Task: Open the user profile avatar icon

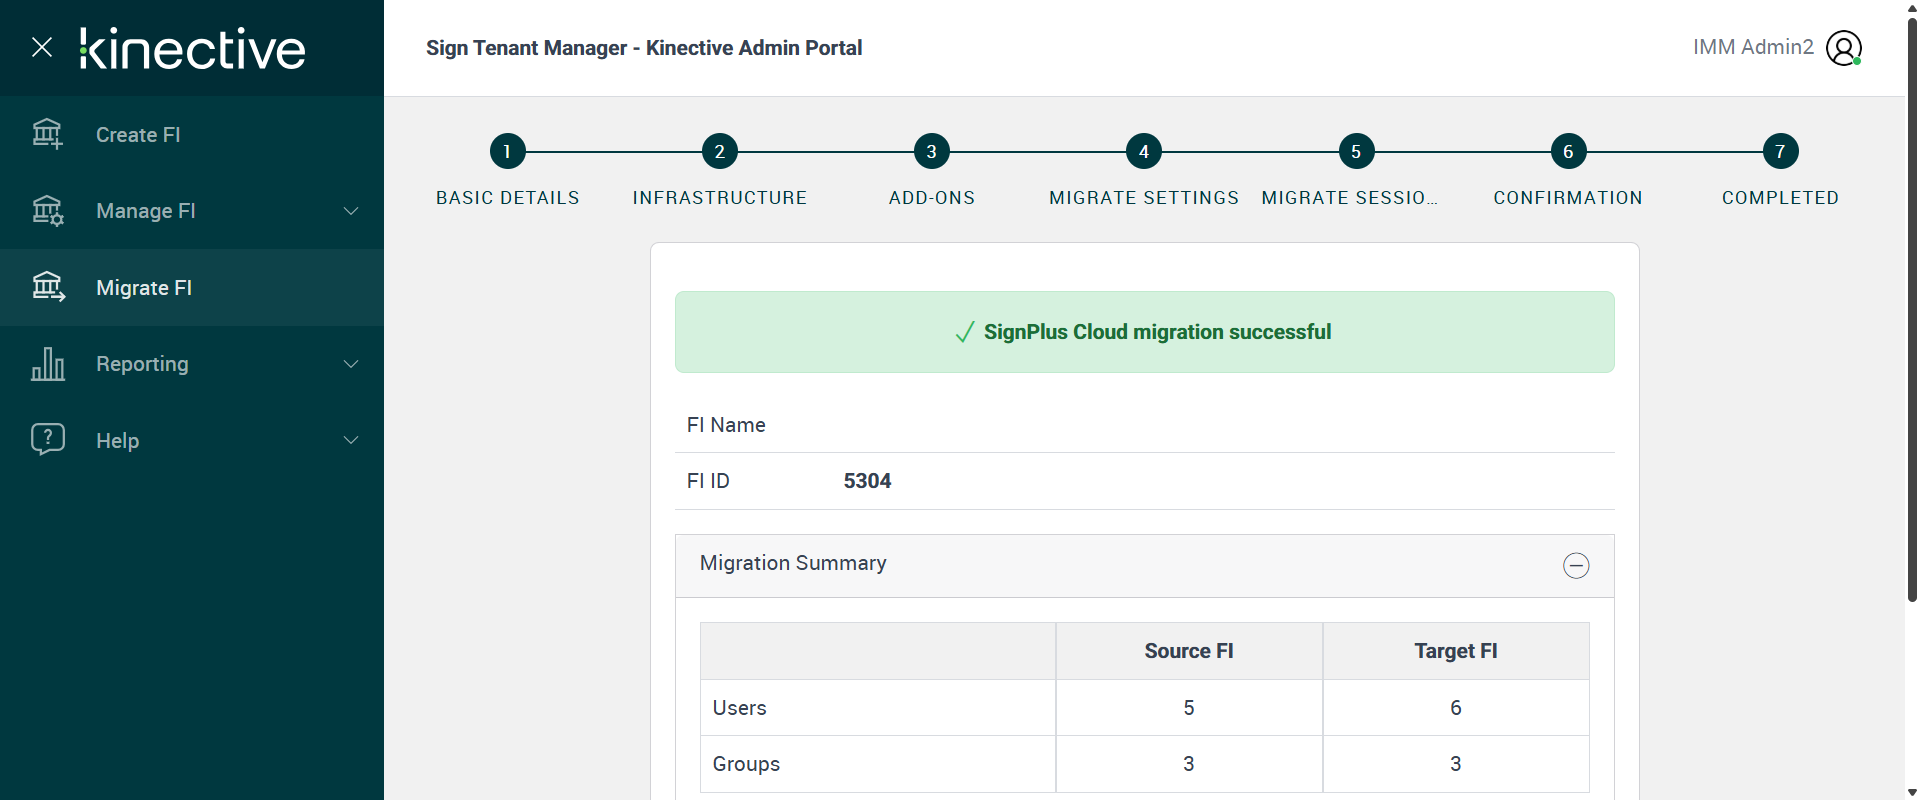Action: pos(1843,48)
